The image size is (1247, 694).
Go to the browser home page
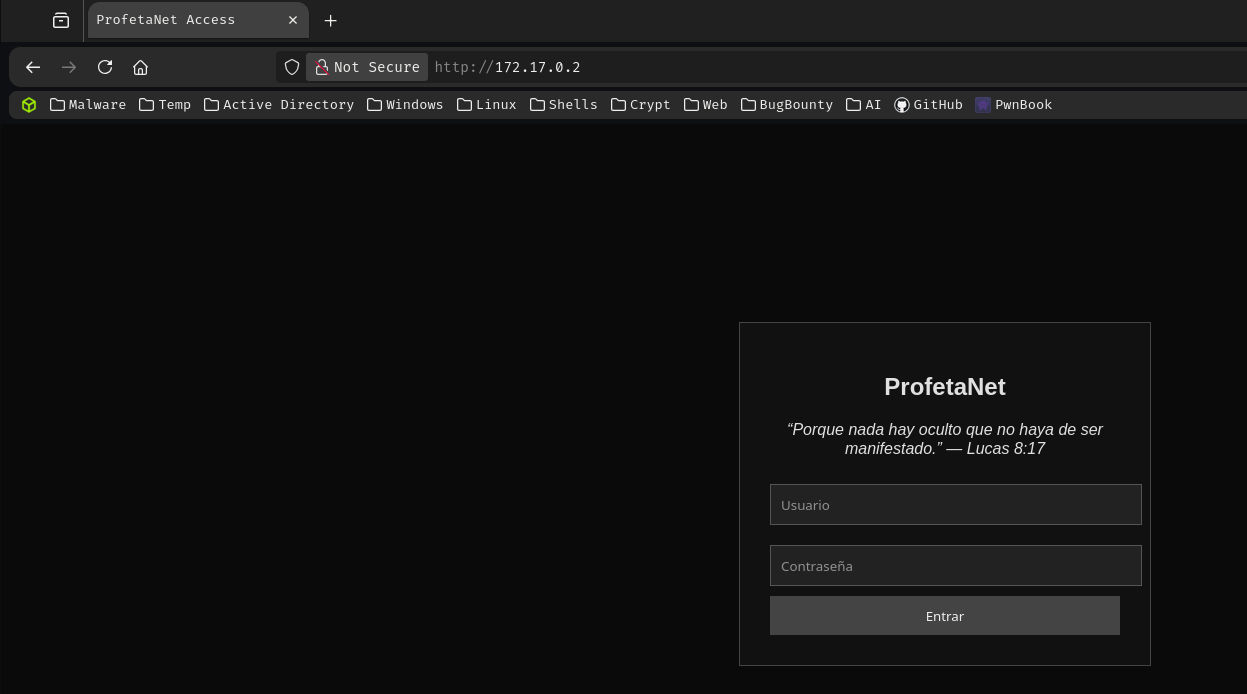tap(141, 67)
